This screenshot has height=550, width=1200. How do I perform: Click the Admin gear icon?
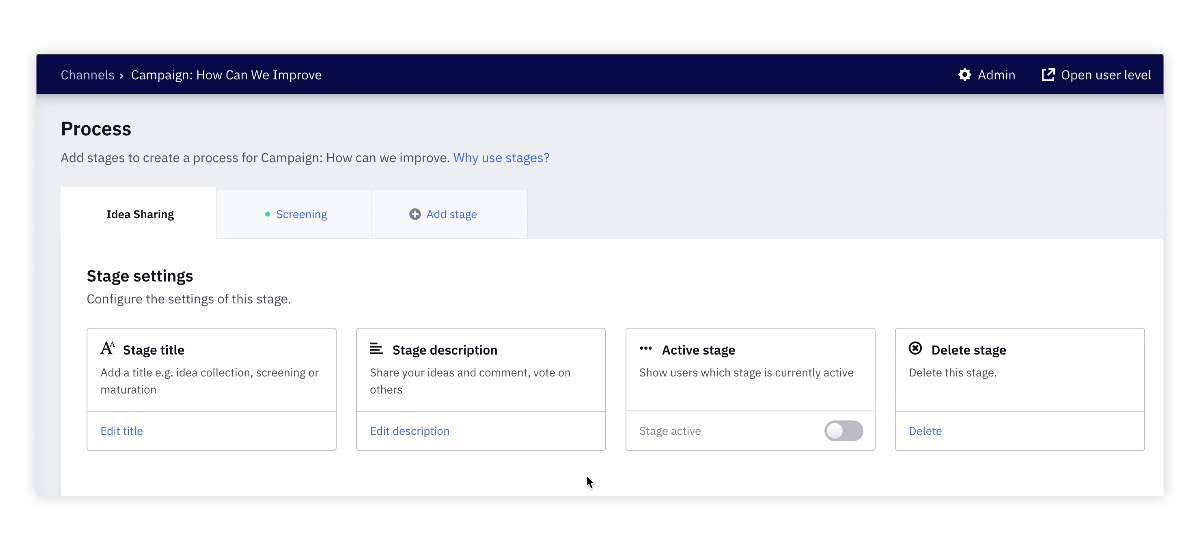coord(965,75)
